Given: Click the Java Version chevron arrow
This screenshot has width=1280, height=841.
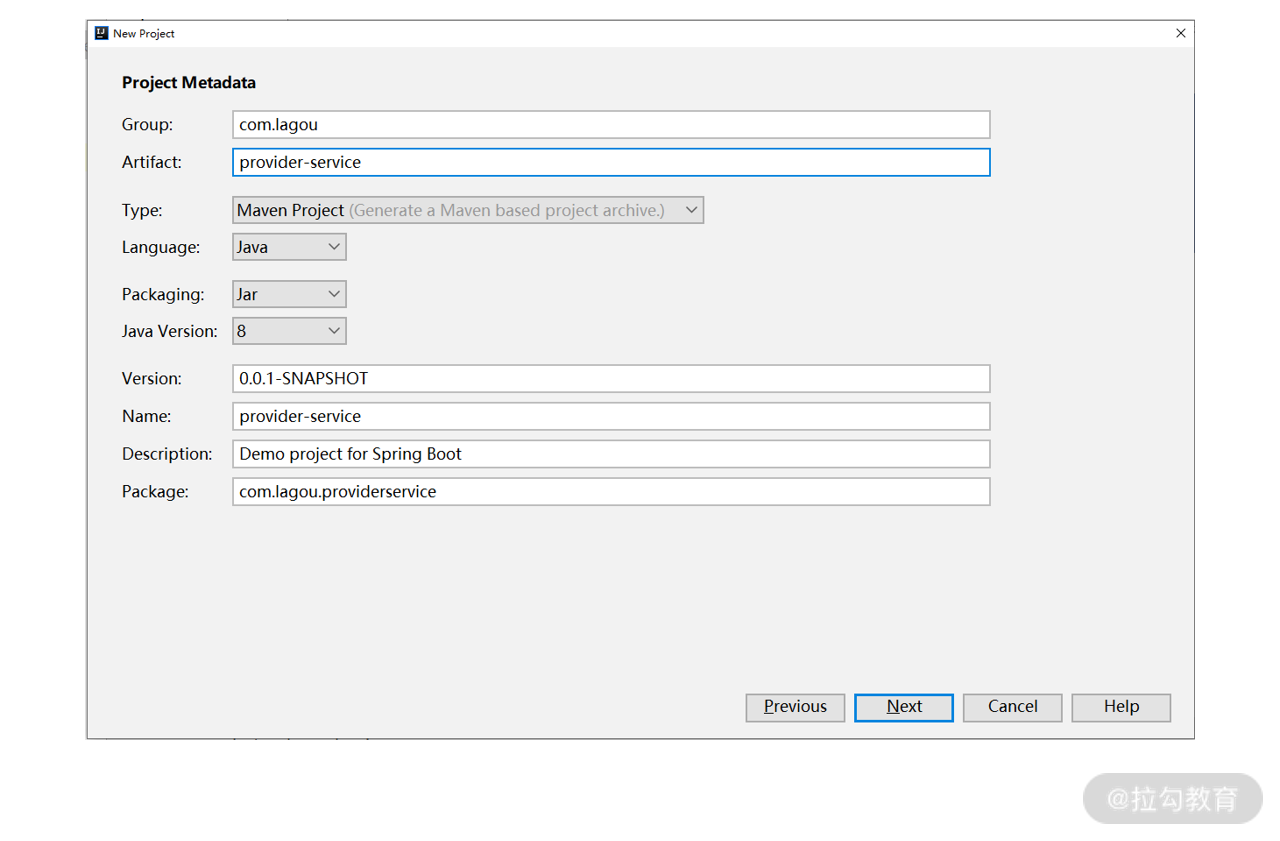Looking at the screenshot, I should click(334, 331).
